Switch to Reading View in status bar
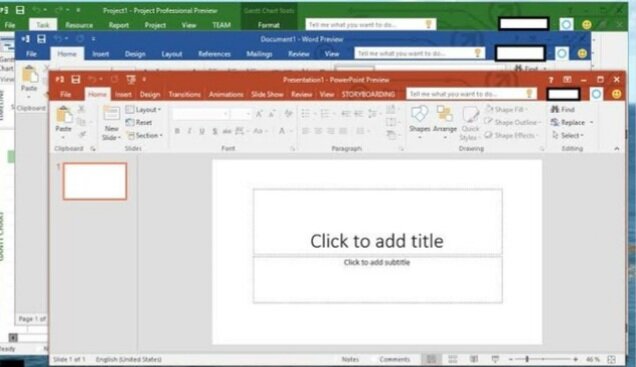The image size is (636, 367). (x=474, y=359)
